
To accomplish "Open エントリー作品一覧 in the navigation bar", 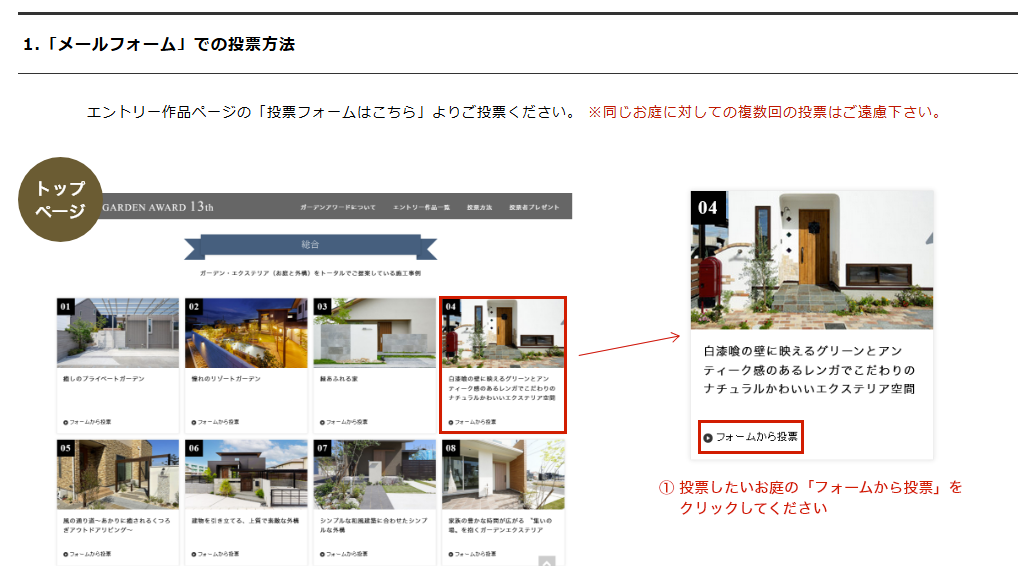I will (420, 207).
